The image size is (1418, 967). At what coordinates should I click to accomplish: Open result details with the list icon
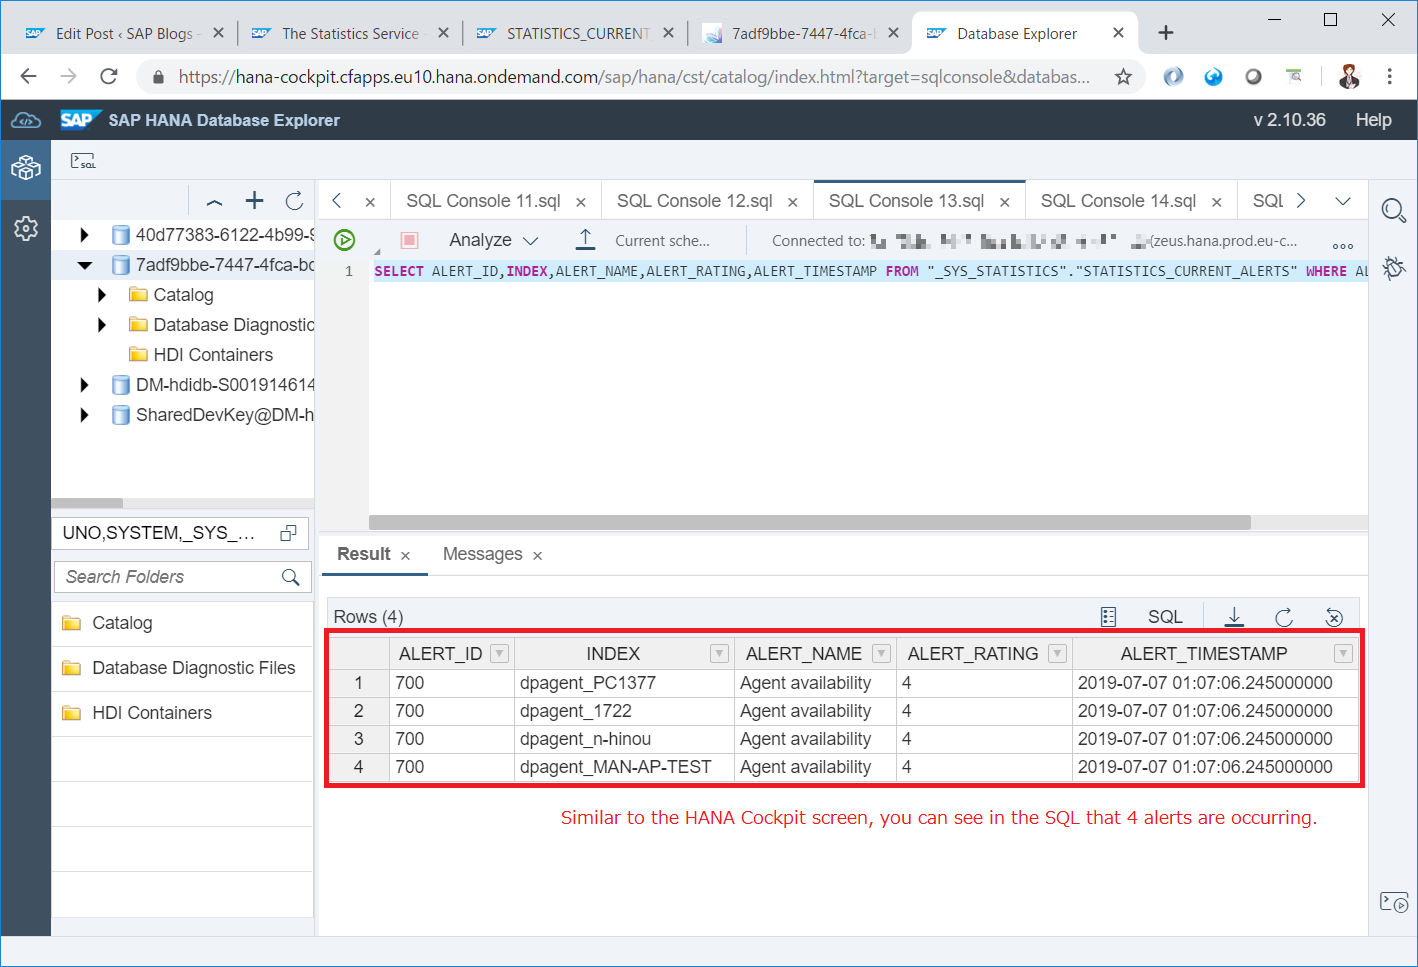1108,616
